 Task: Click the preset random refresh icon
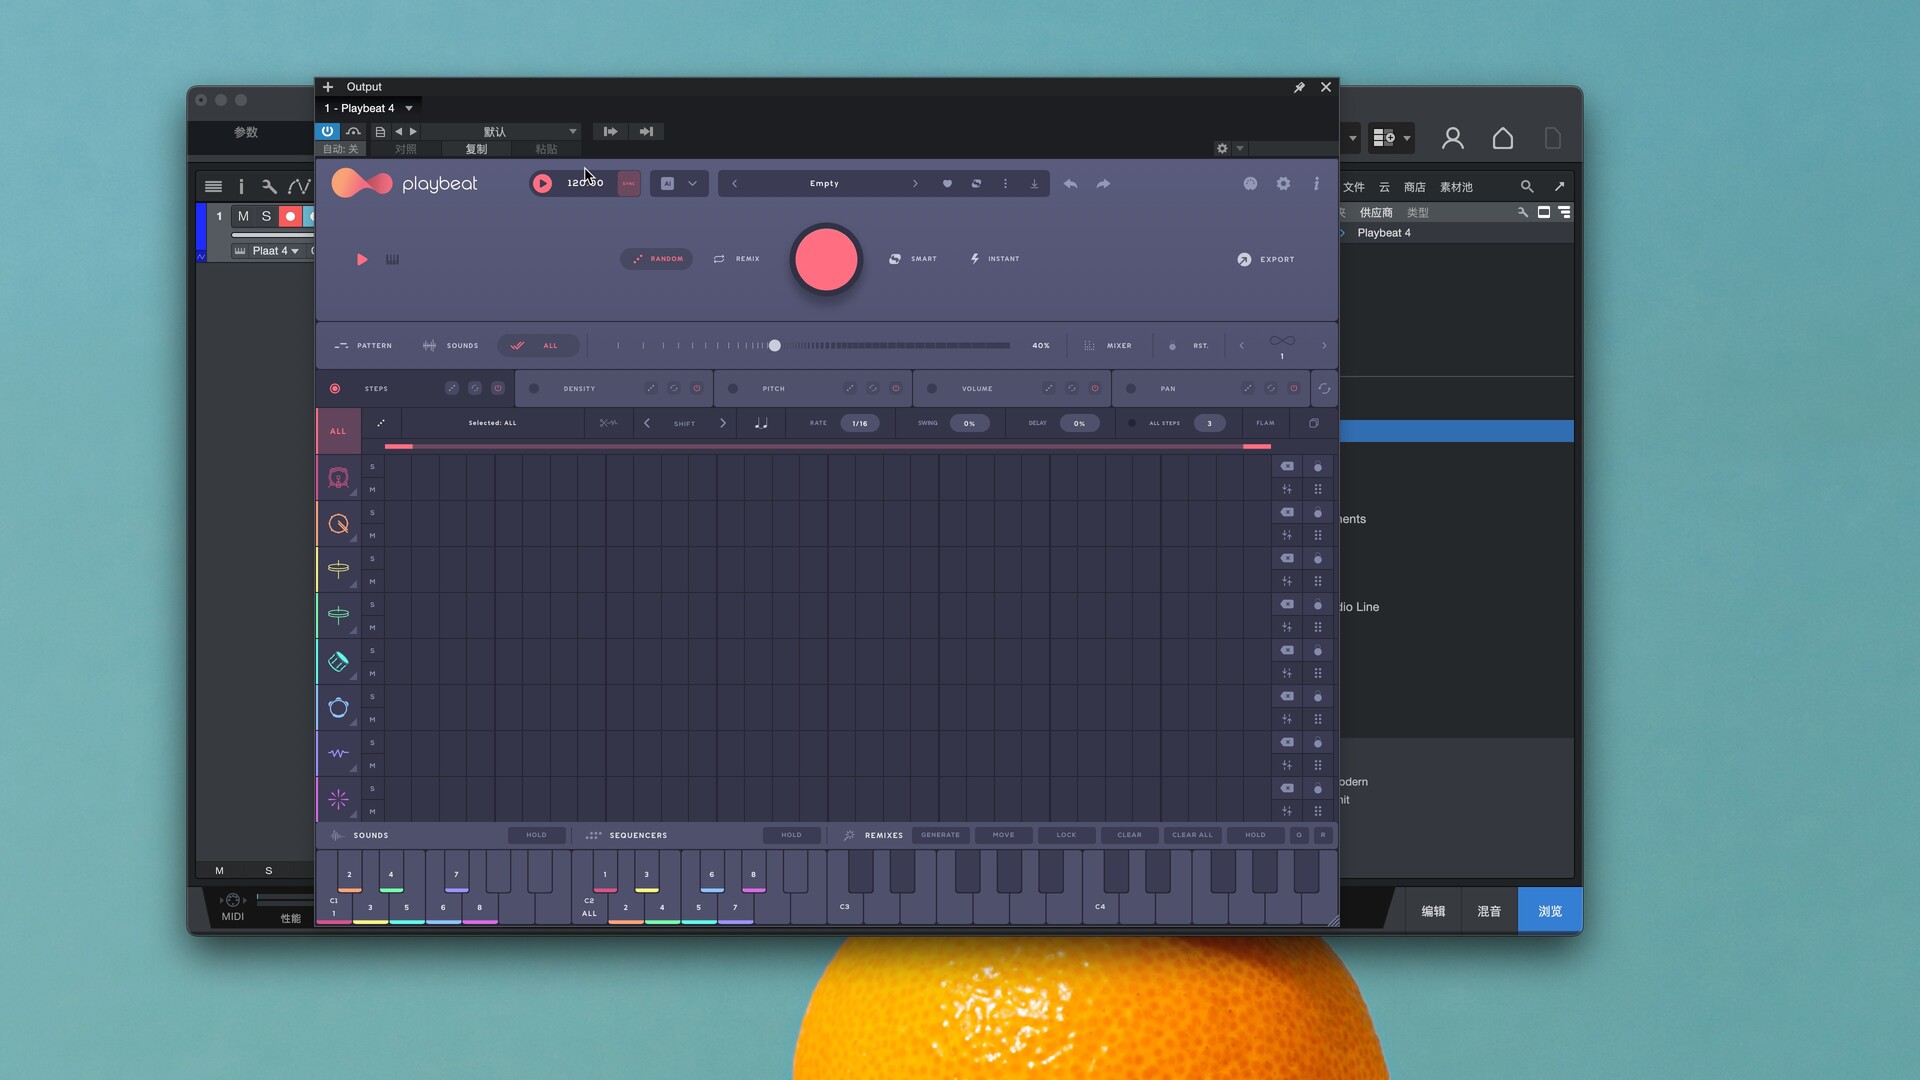tap(976, 184)
